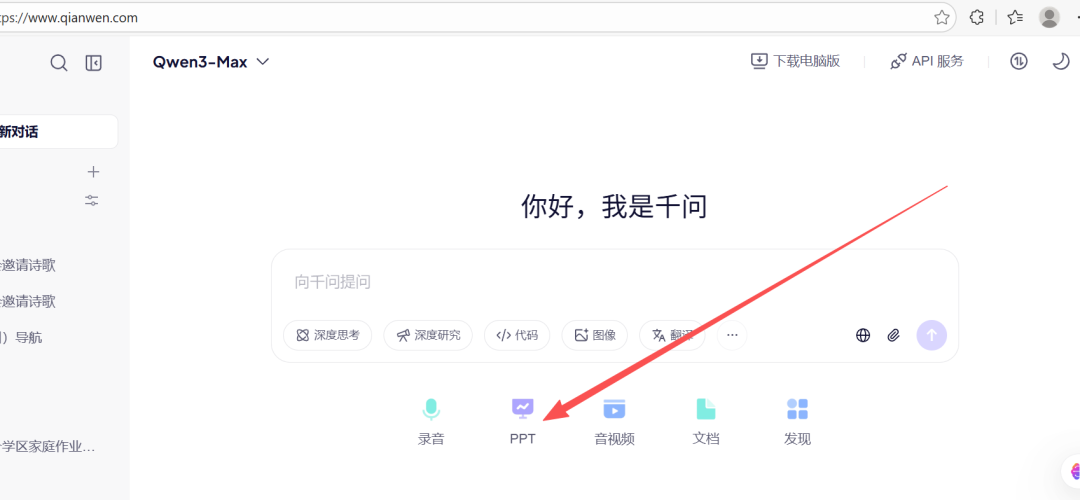The height and width of the screenshot is (500, 1080).
Task: Expand more options ellipsis chip
Action: 732,335
